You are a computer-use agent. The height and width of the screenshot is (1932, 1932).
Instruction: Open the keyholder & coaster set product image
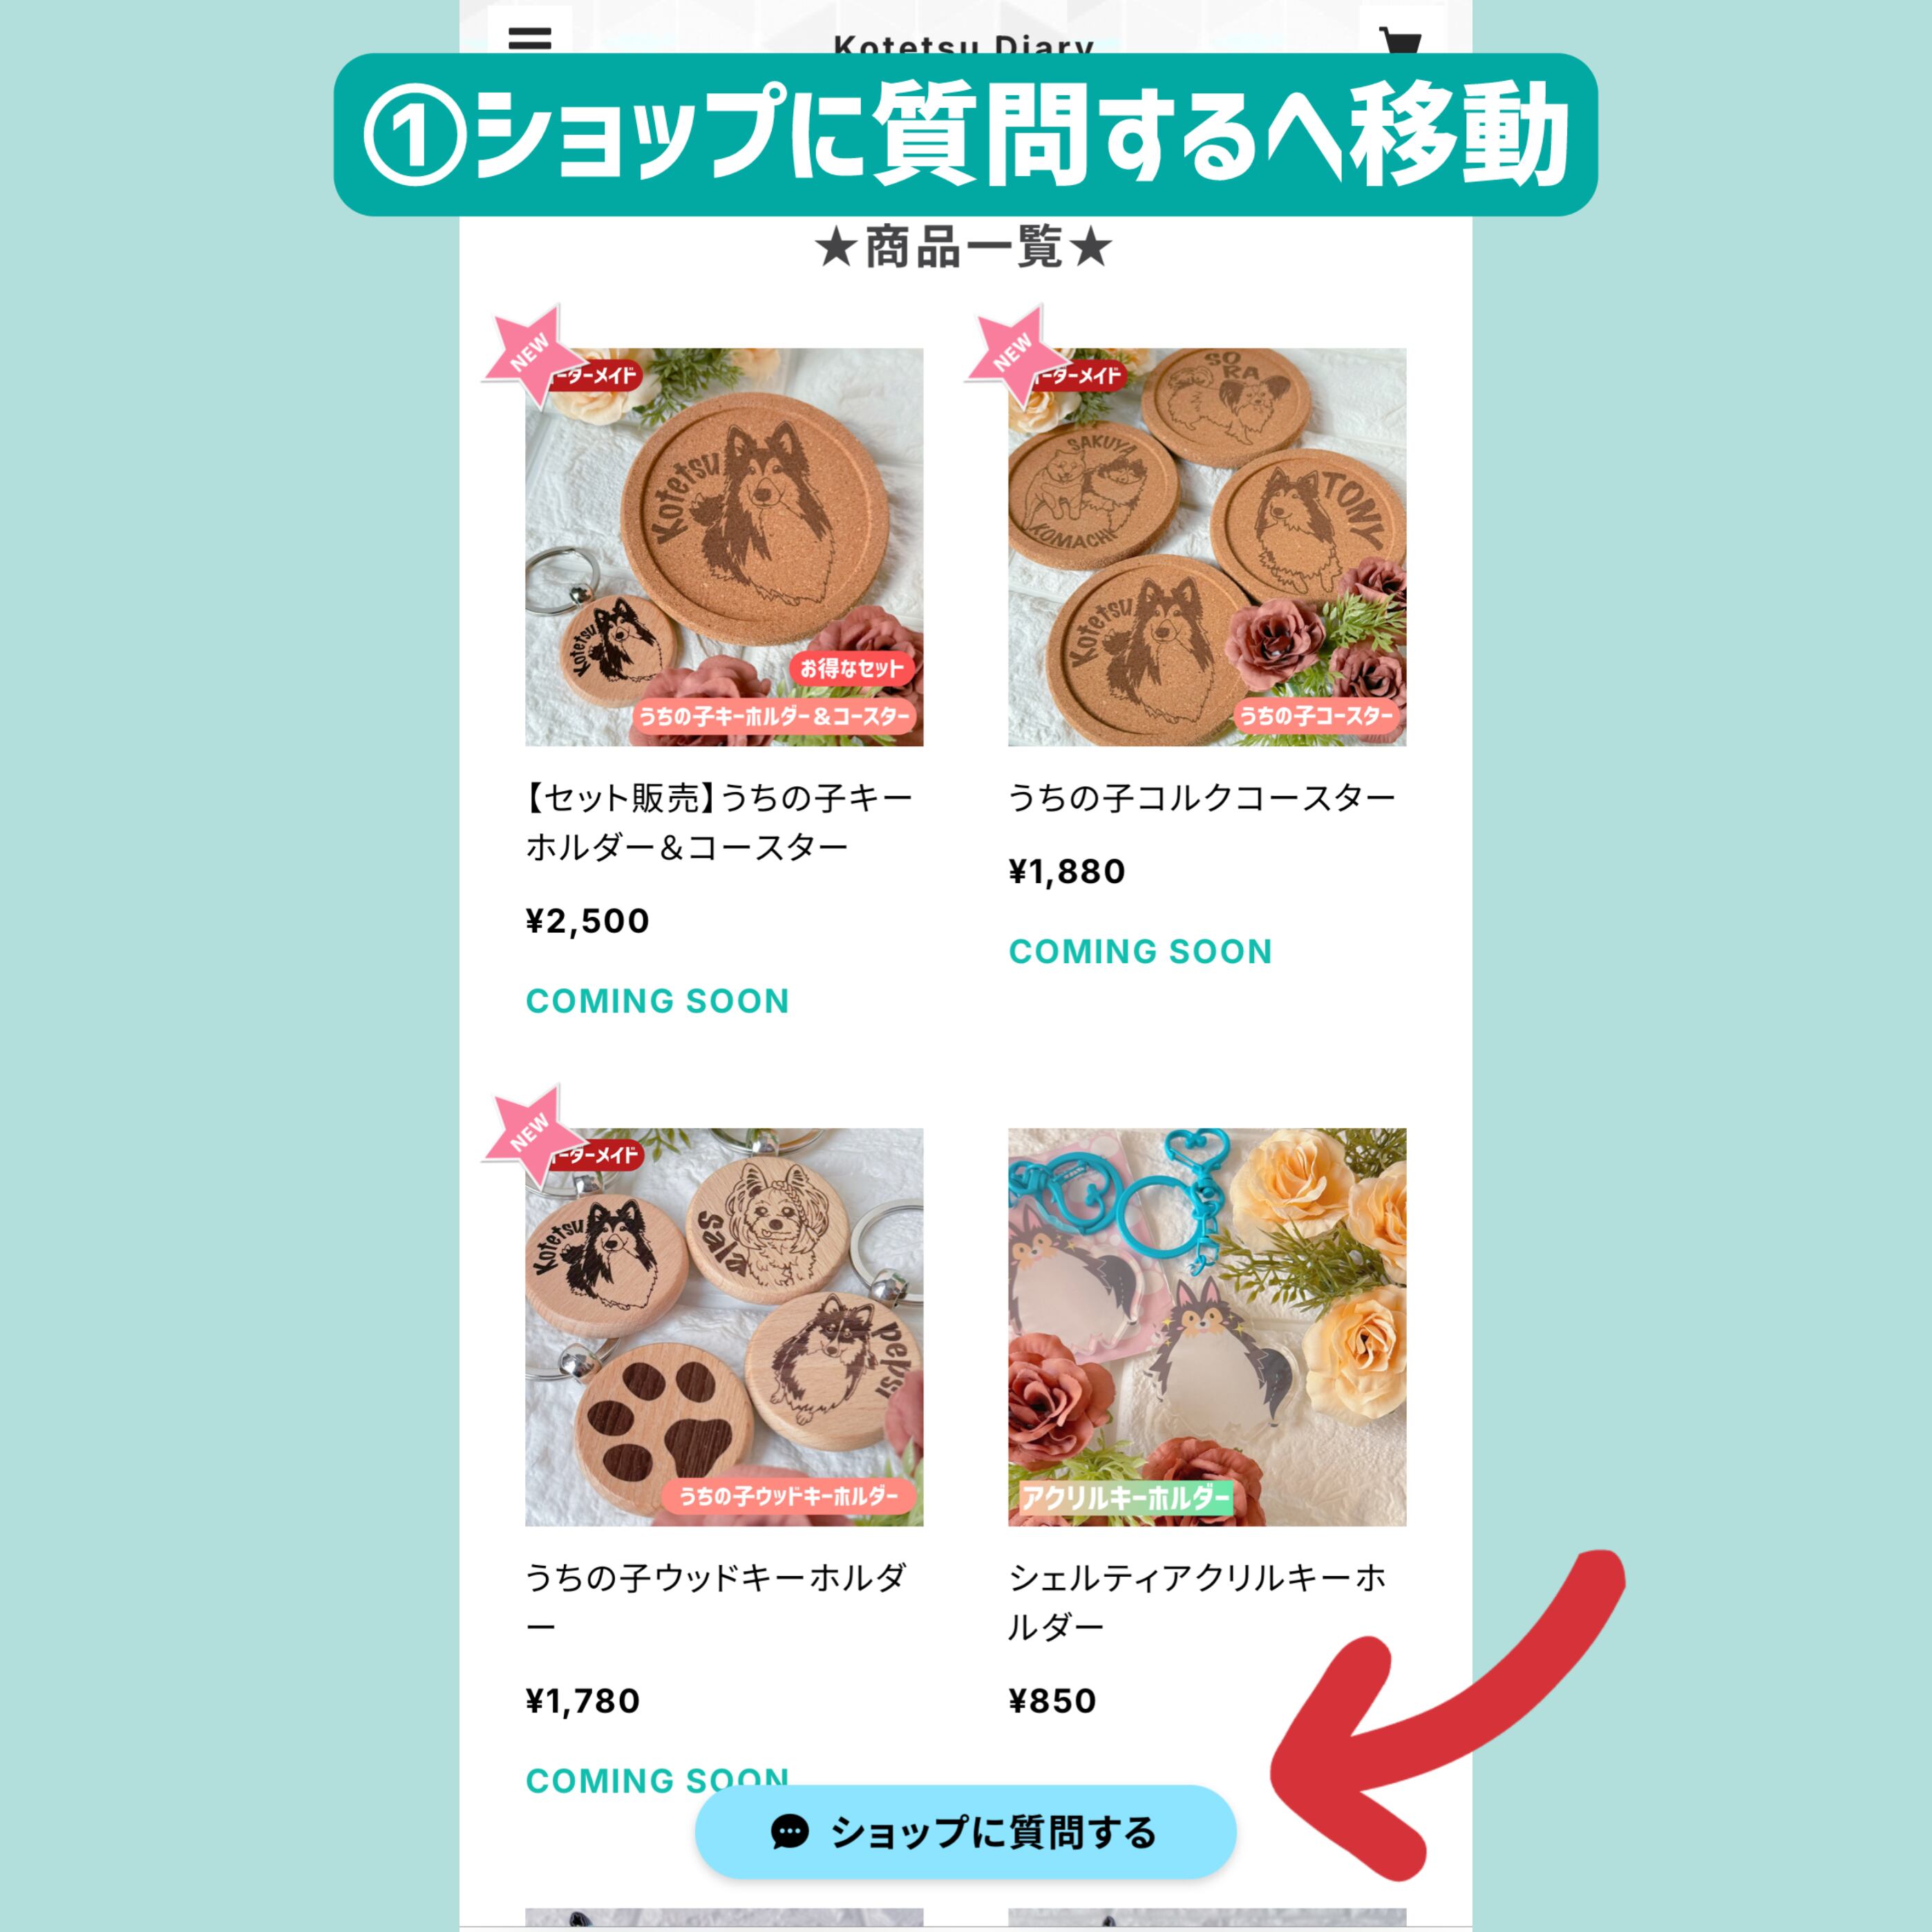point(724,547)
